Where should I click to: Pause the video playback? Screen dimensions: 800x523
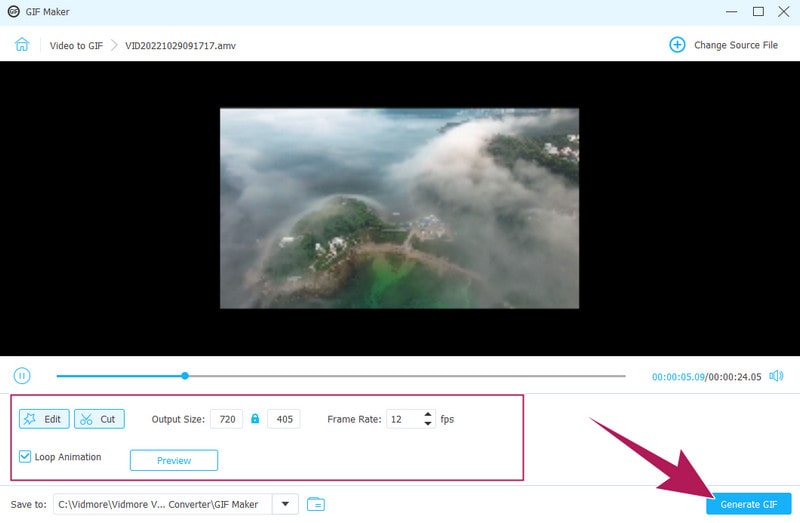pyautogui.click(x=22, y=376)
